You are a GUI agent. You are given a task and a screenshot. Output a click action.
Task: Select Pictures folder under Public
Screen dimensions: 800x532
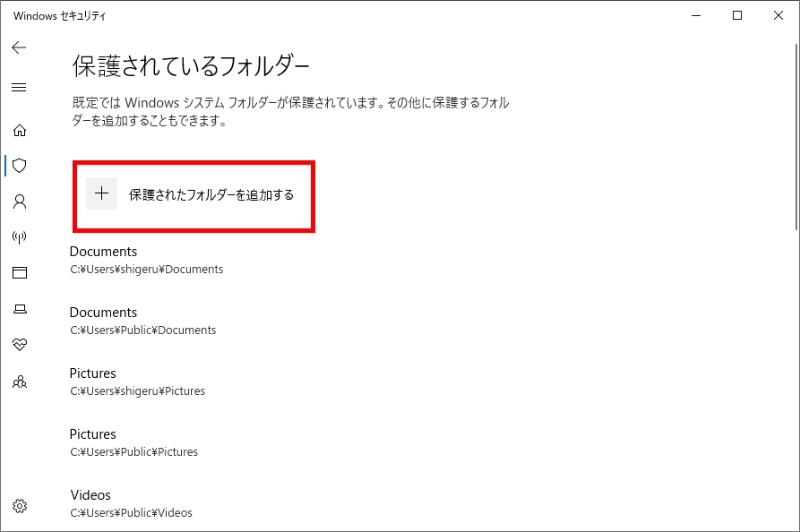tap(134, 443)
